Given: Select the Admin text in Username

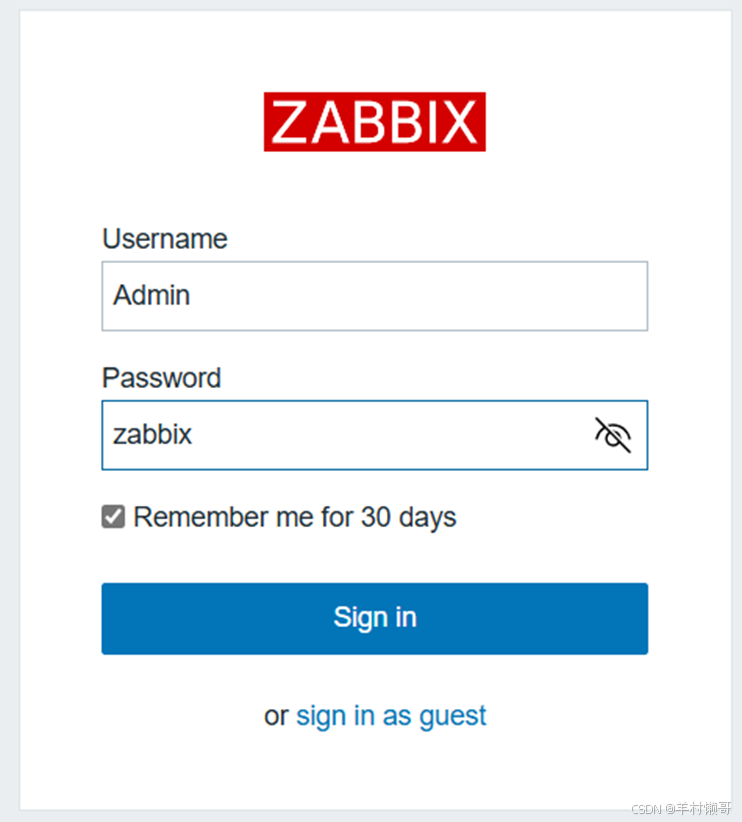Looking at the screenshot, I should [150, 295].
